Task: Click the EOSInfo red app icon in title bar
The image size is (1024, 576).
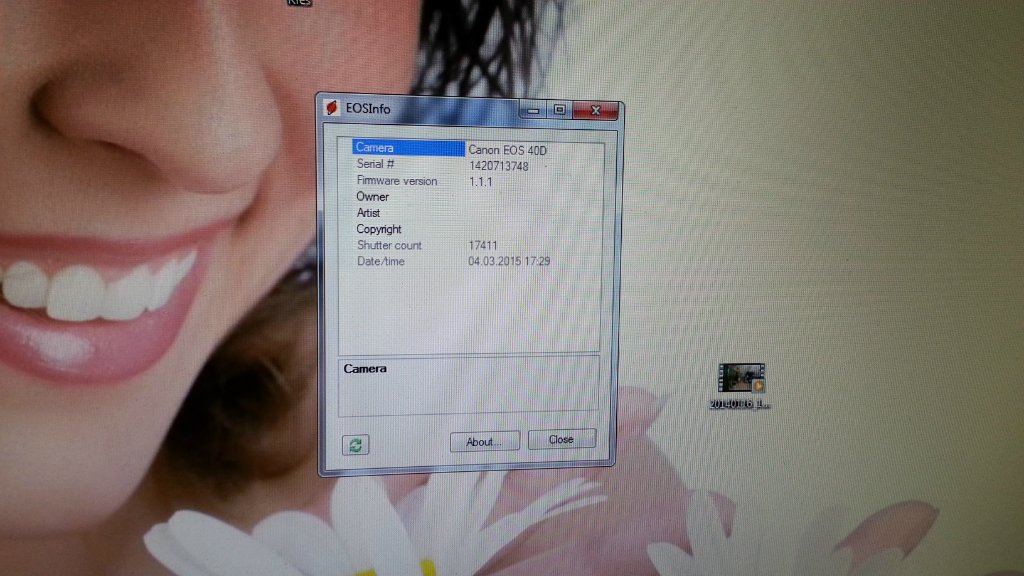Action: [332, 107]
